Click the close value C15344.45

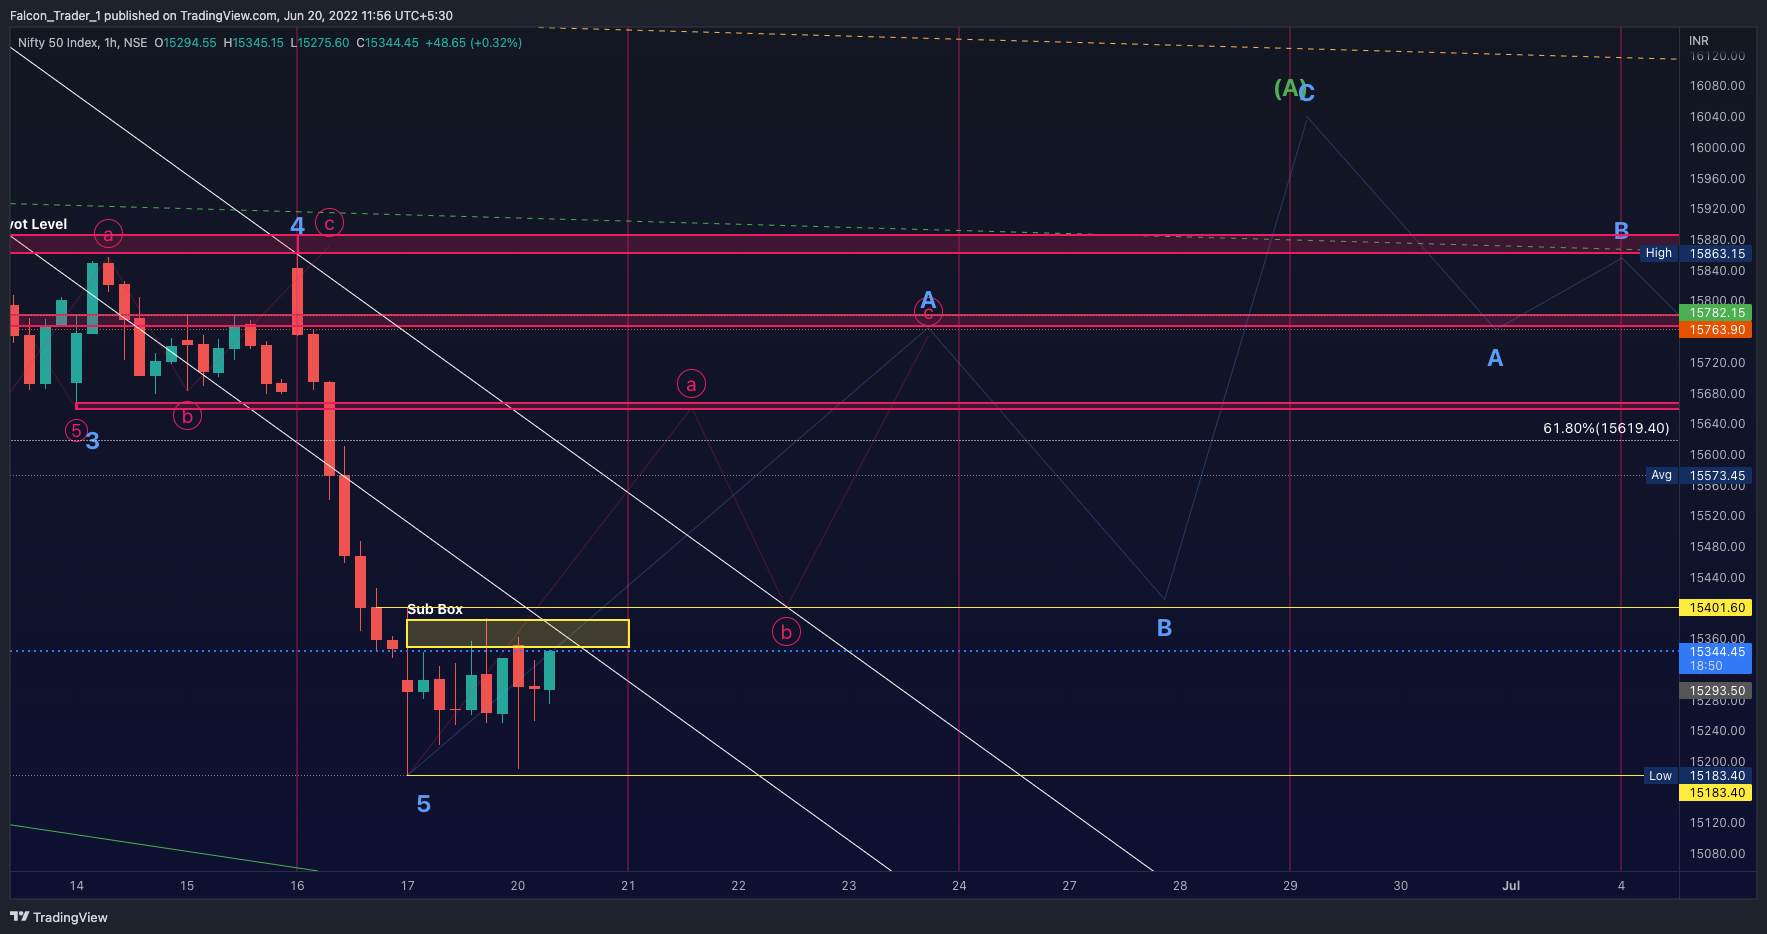pyautogui.click(x=387, y=43)
